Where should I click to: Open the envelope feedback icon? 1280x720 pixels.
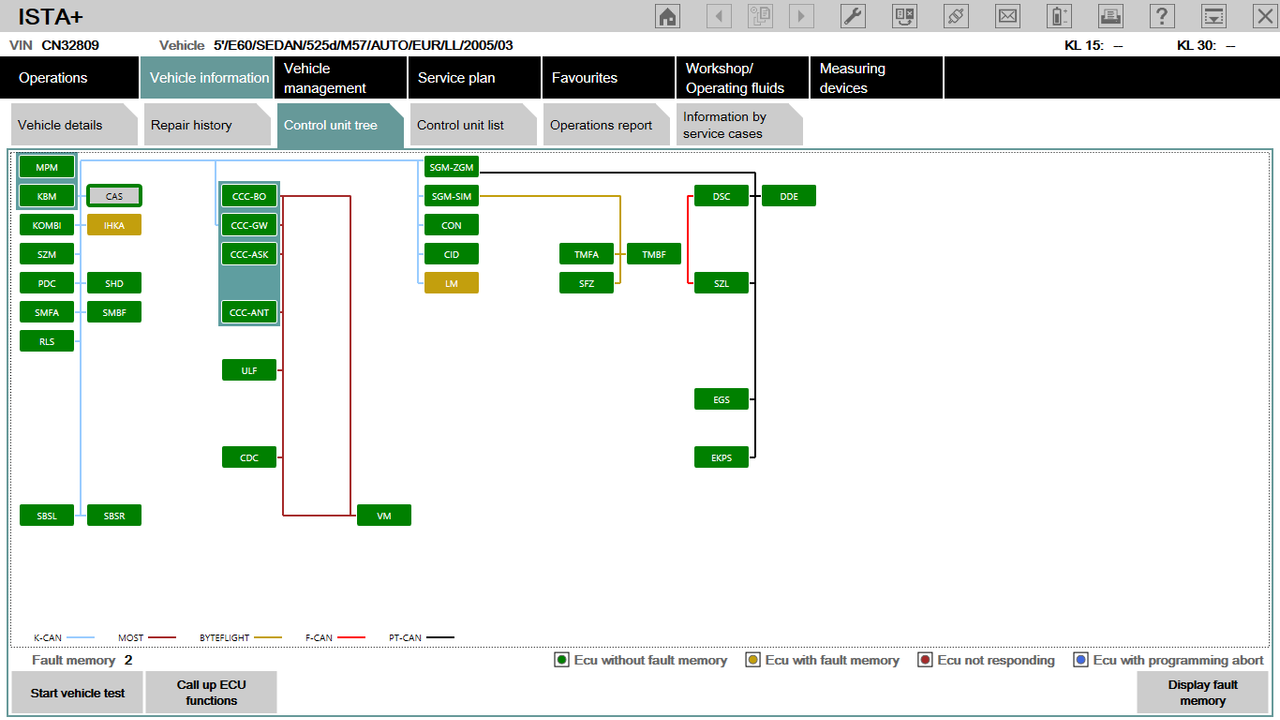[1008, 15]
